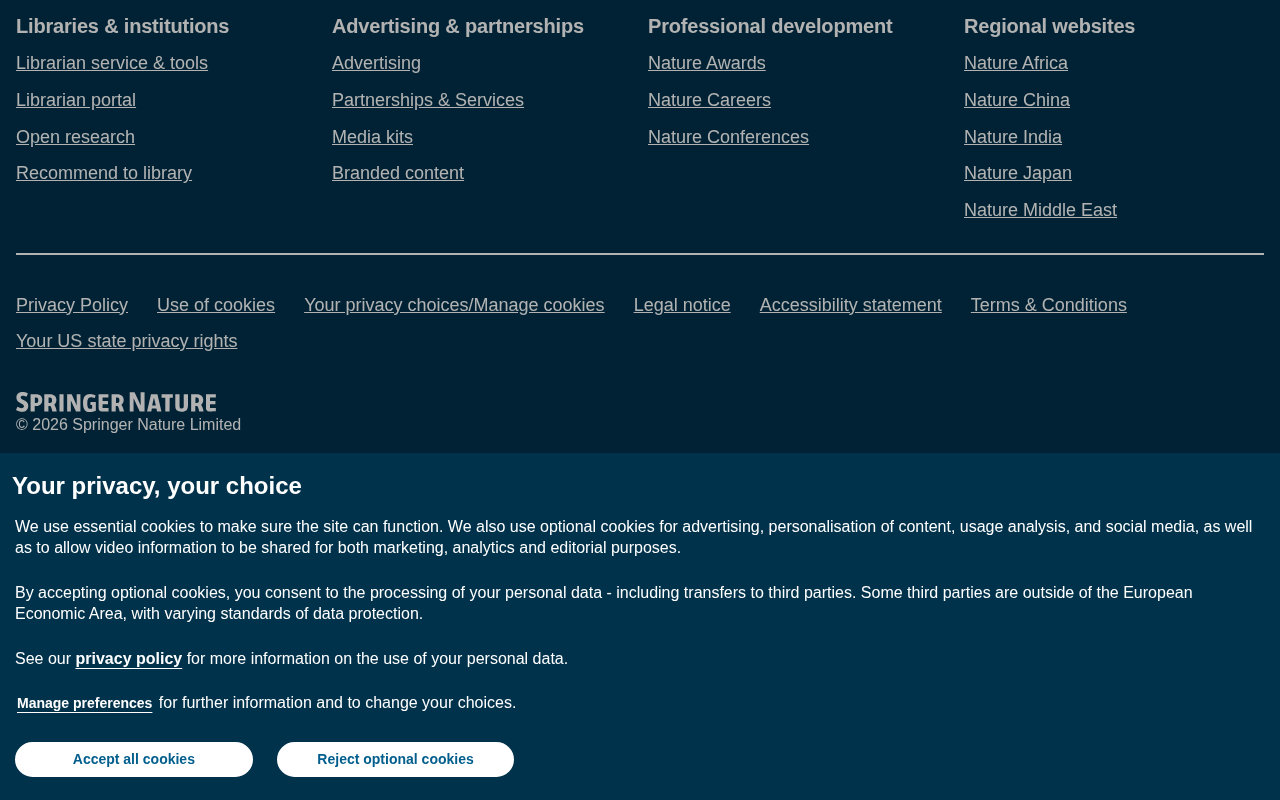Click the © 2026 Springer Nature Limited text

pos(128,425)
